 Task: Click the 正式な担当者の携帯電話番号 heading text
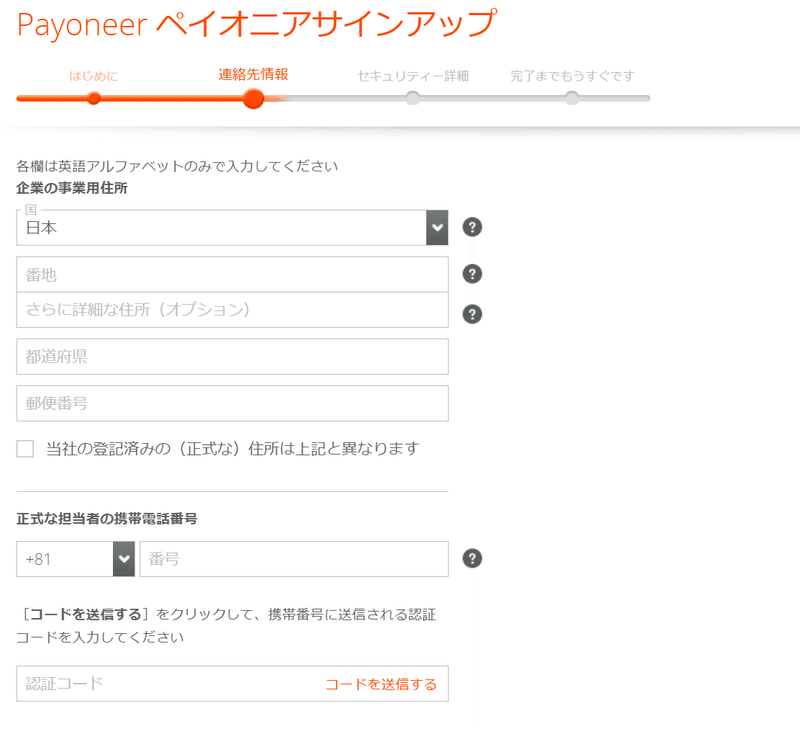(107, 519)
